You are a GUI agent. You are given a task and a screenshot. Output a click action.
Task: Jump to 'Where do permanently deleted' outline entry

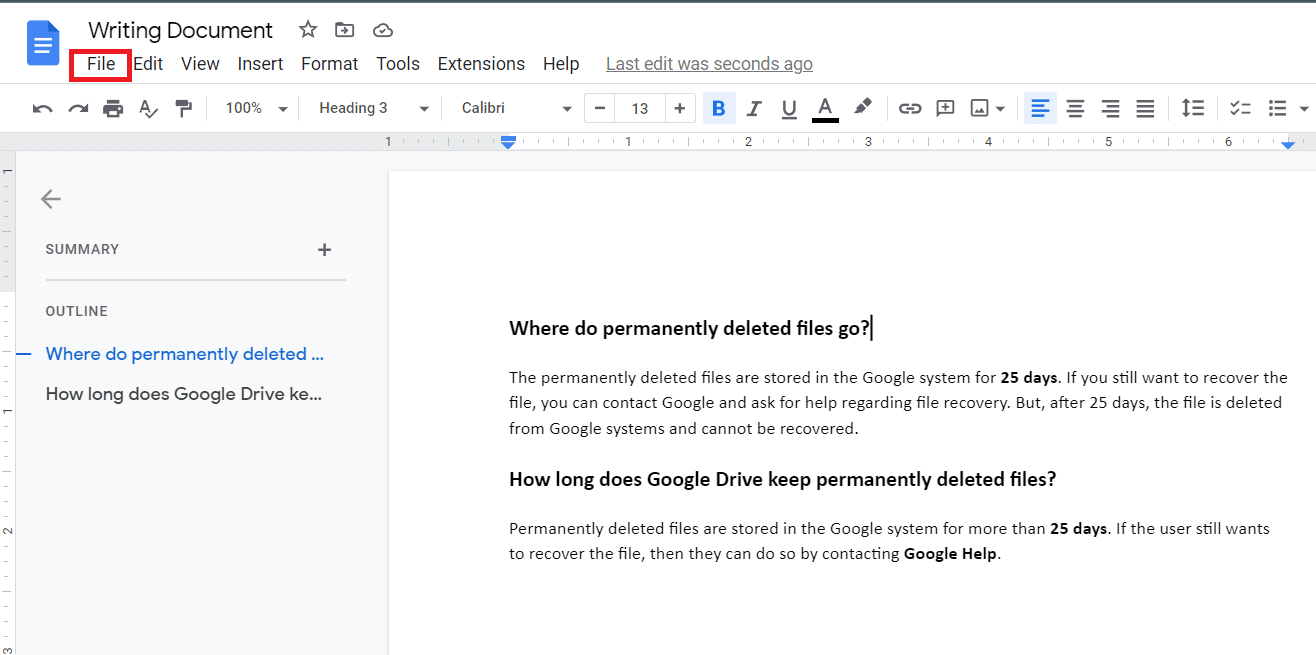185,354
